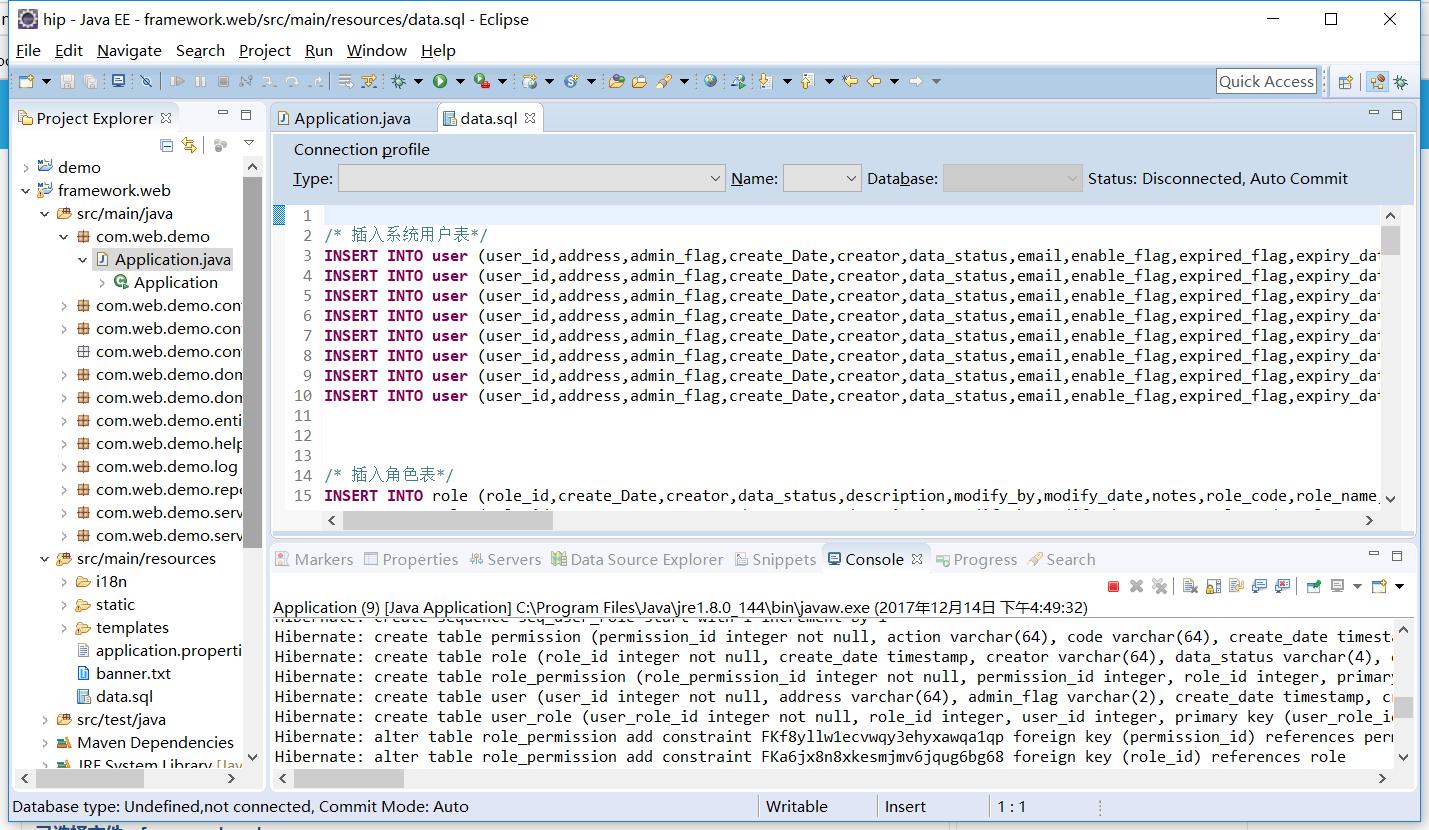Open the connection Type combo box
Viewport: 1429px width, 830px height.
point(531,179)
